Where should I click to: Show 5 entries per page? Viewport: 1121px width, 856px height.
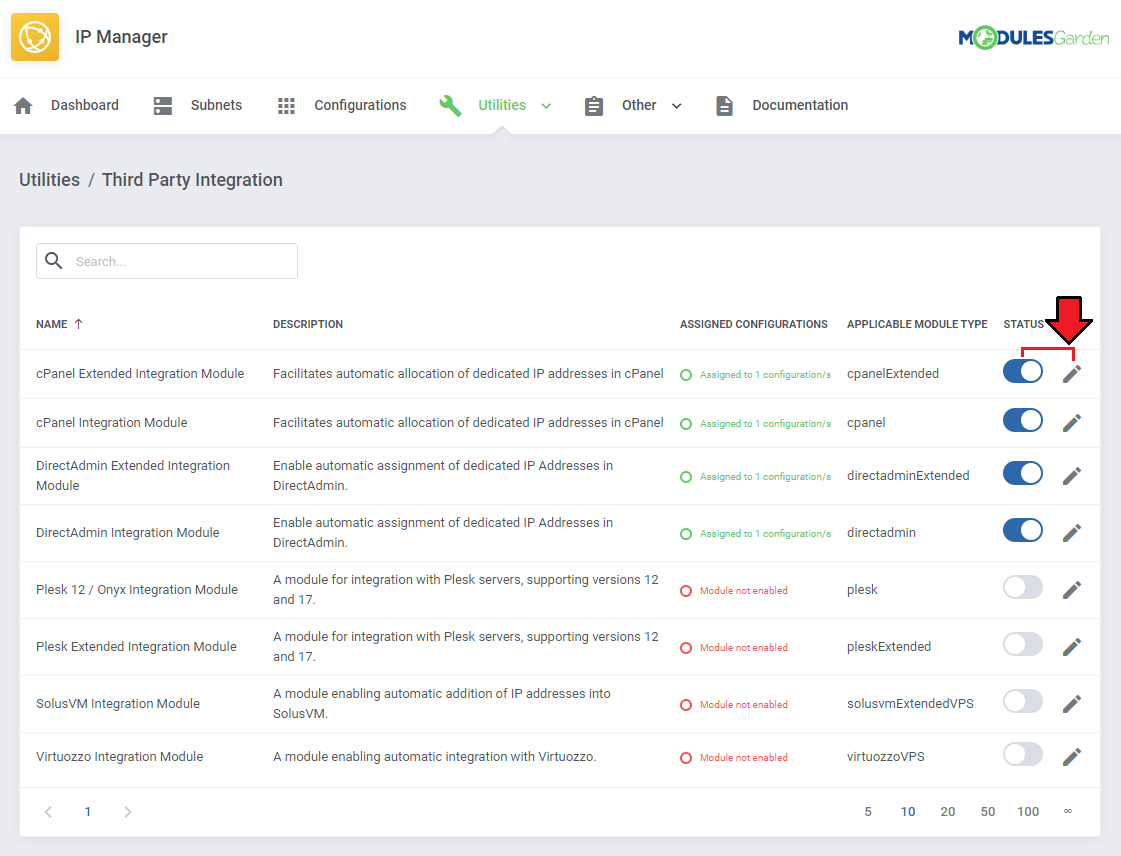868,812
